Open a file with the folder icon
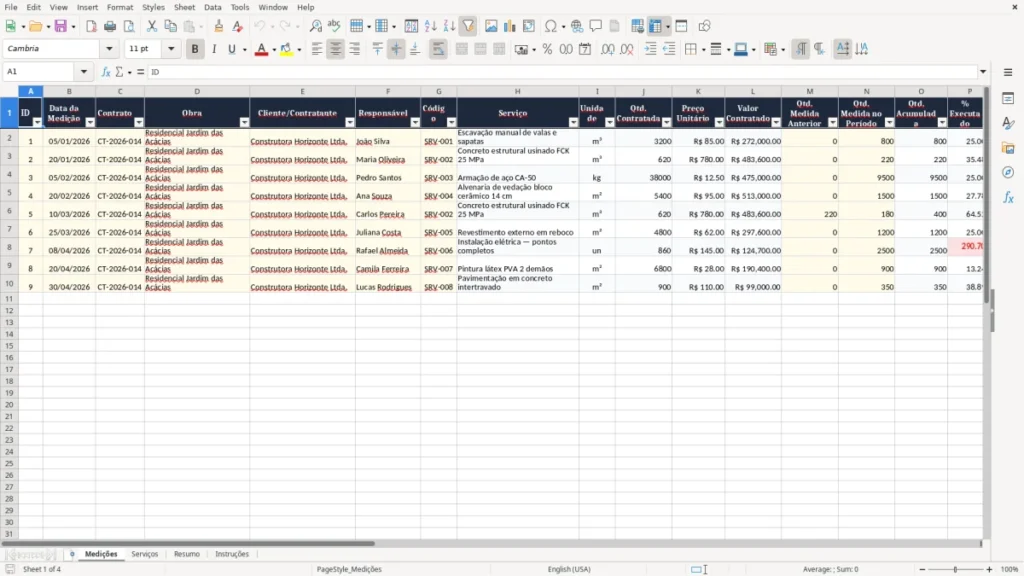This screenshot has height=576, width=1024. (x=35, y=26)
